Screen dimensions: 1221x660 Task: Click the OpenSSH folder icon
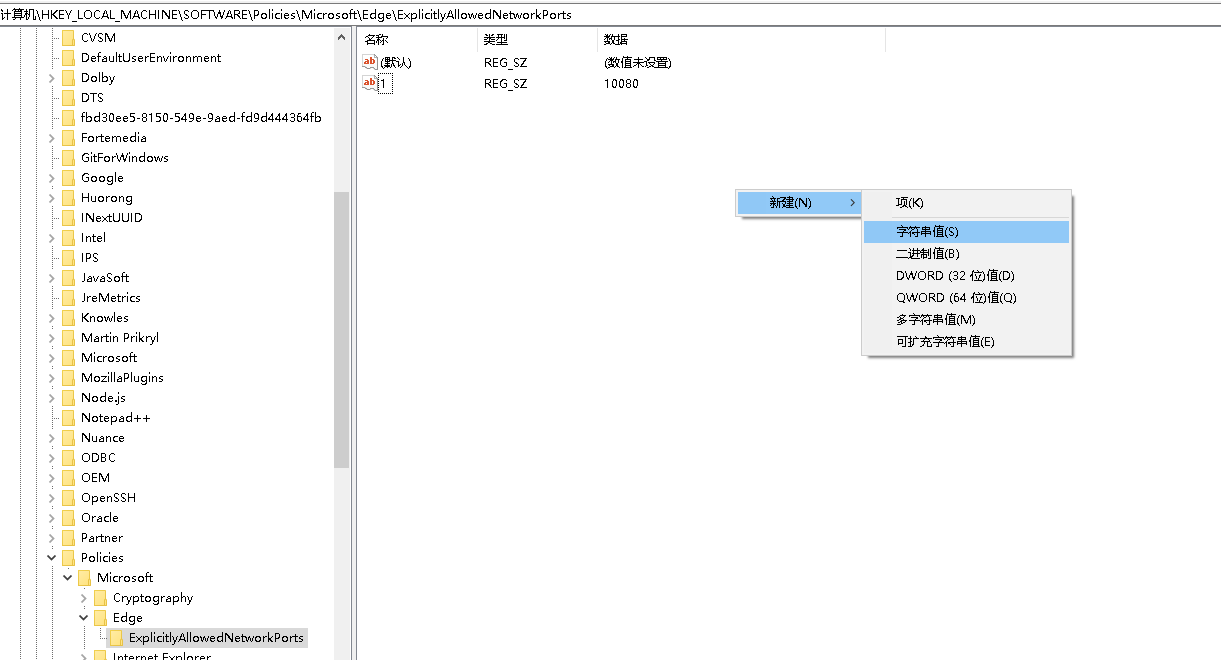66,497
